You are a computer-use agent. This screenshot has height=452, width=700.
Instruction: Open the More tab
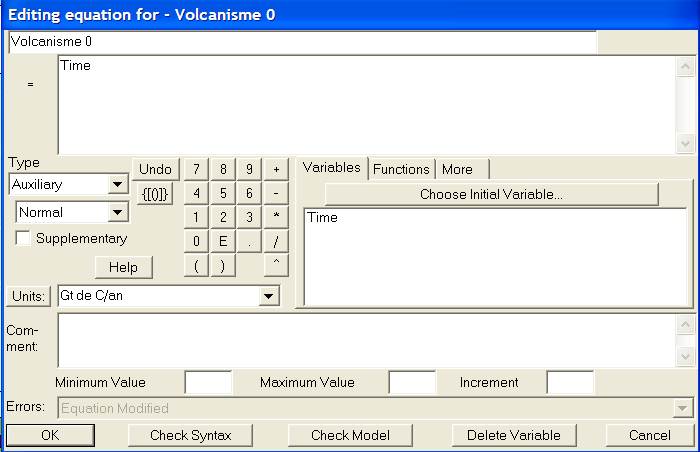457,169
